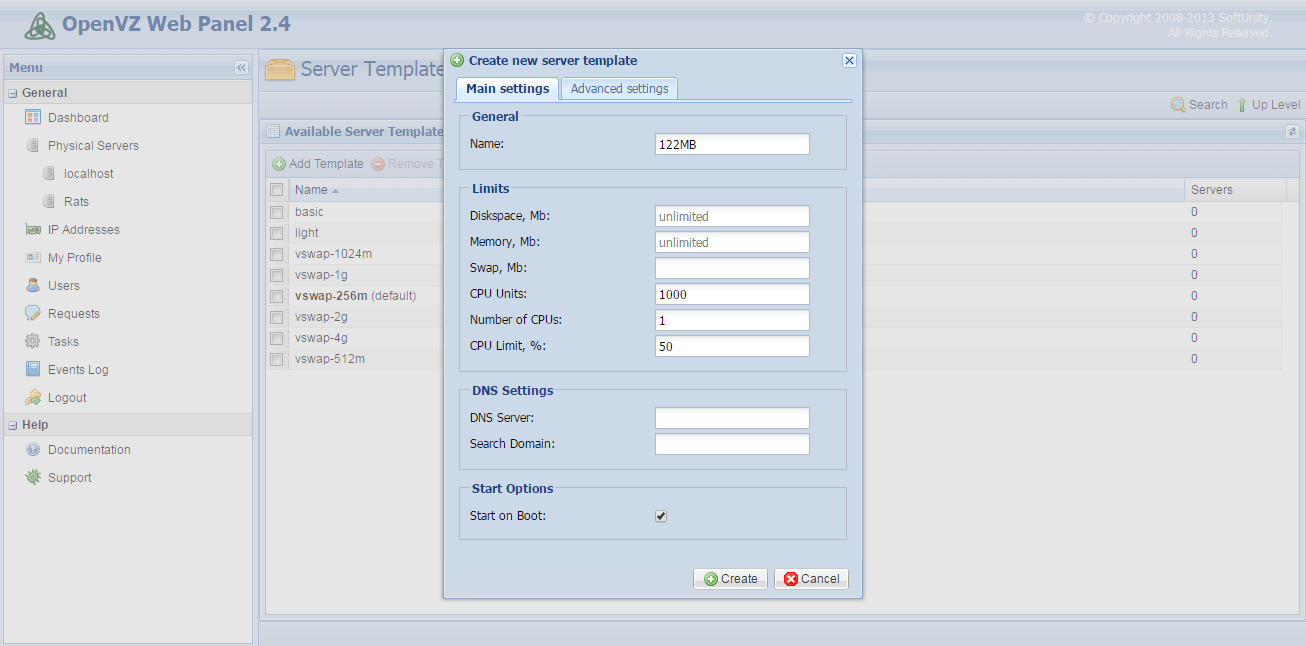Uncheck the Start on Boot checkbox

(x=661, y=516)
